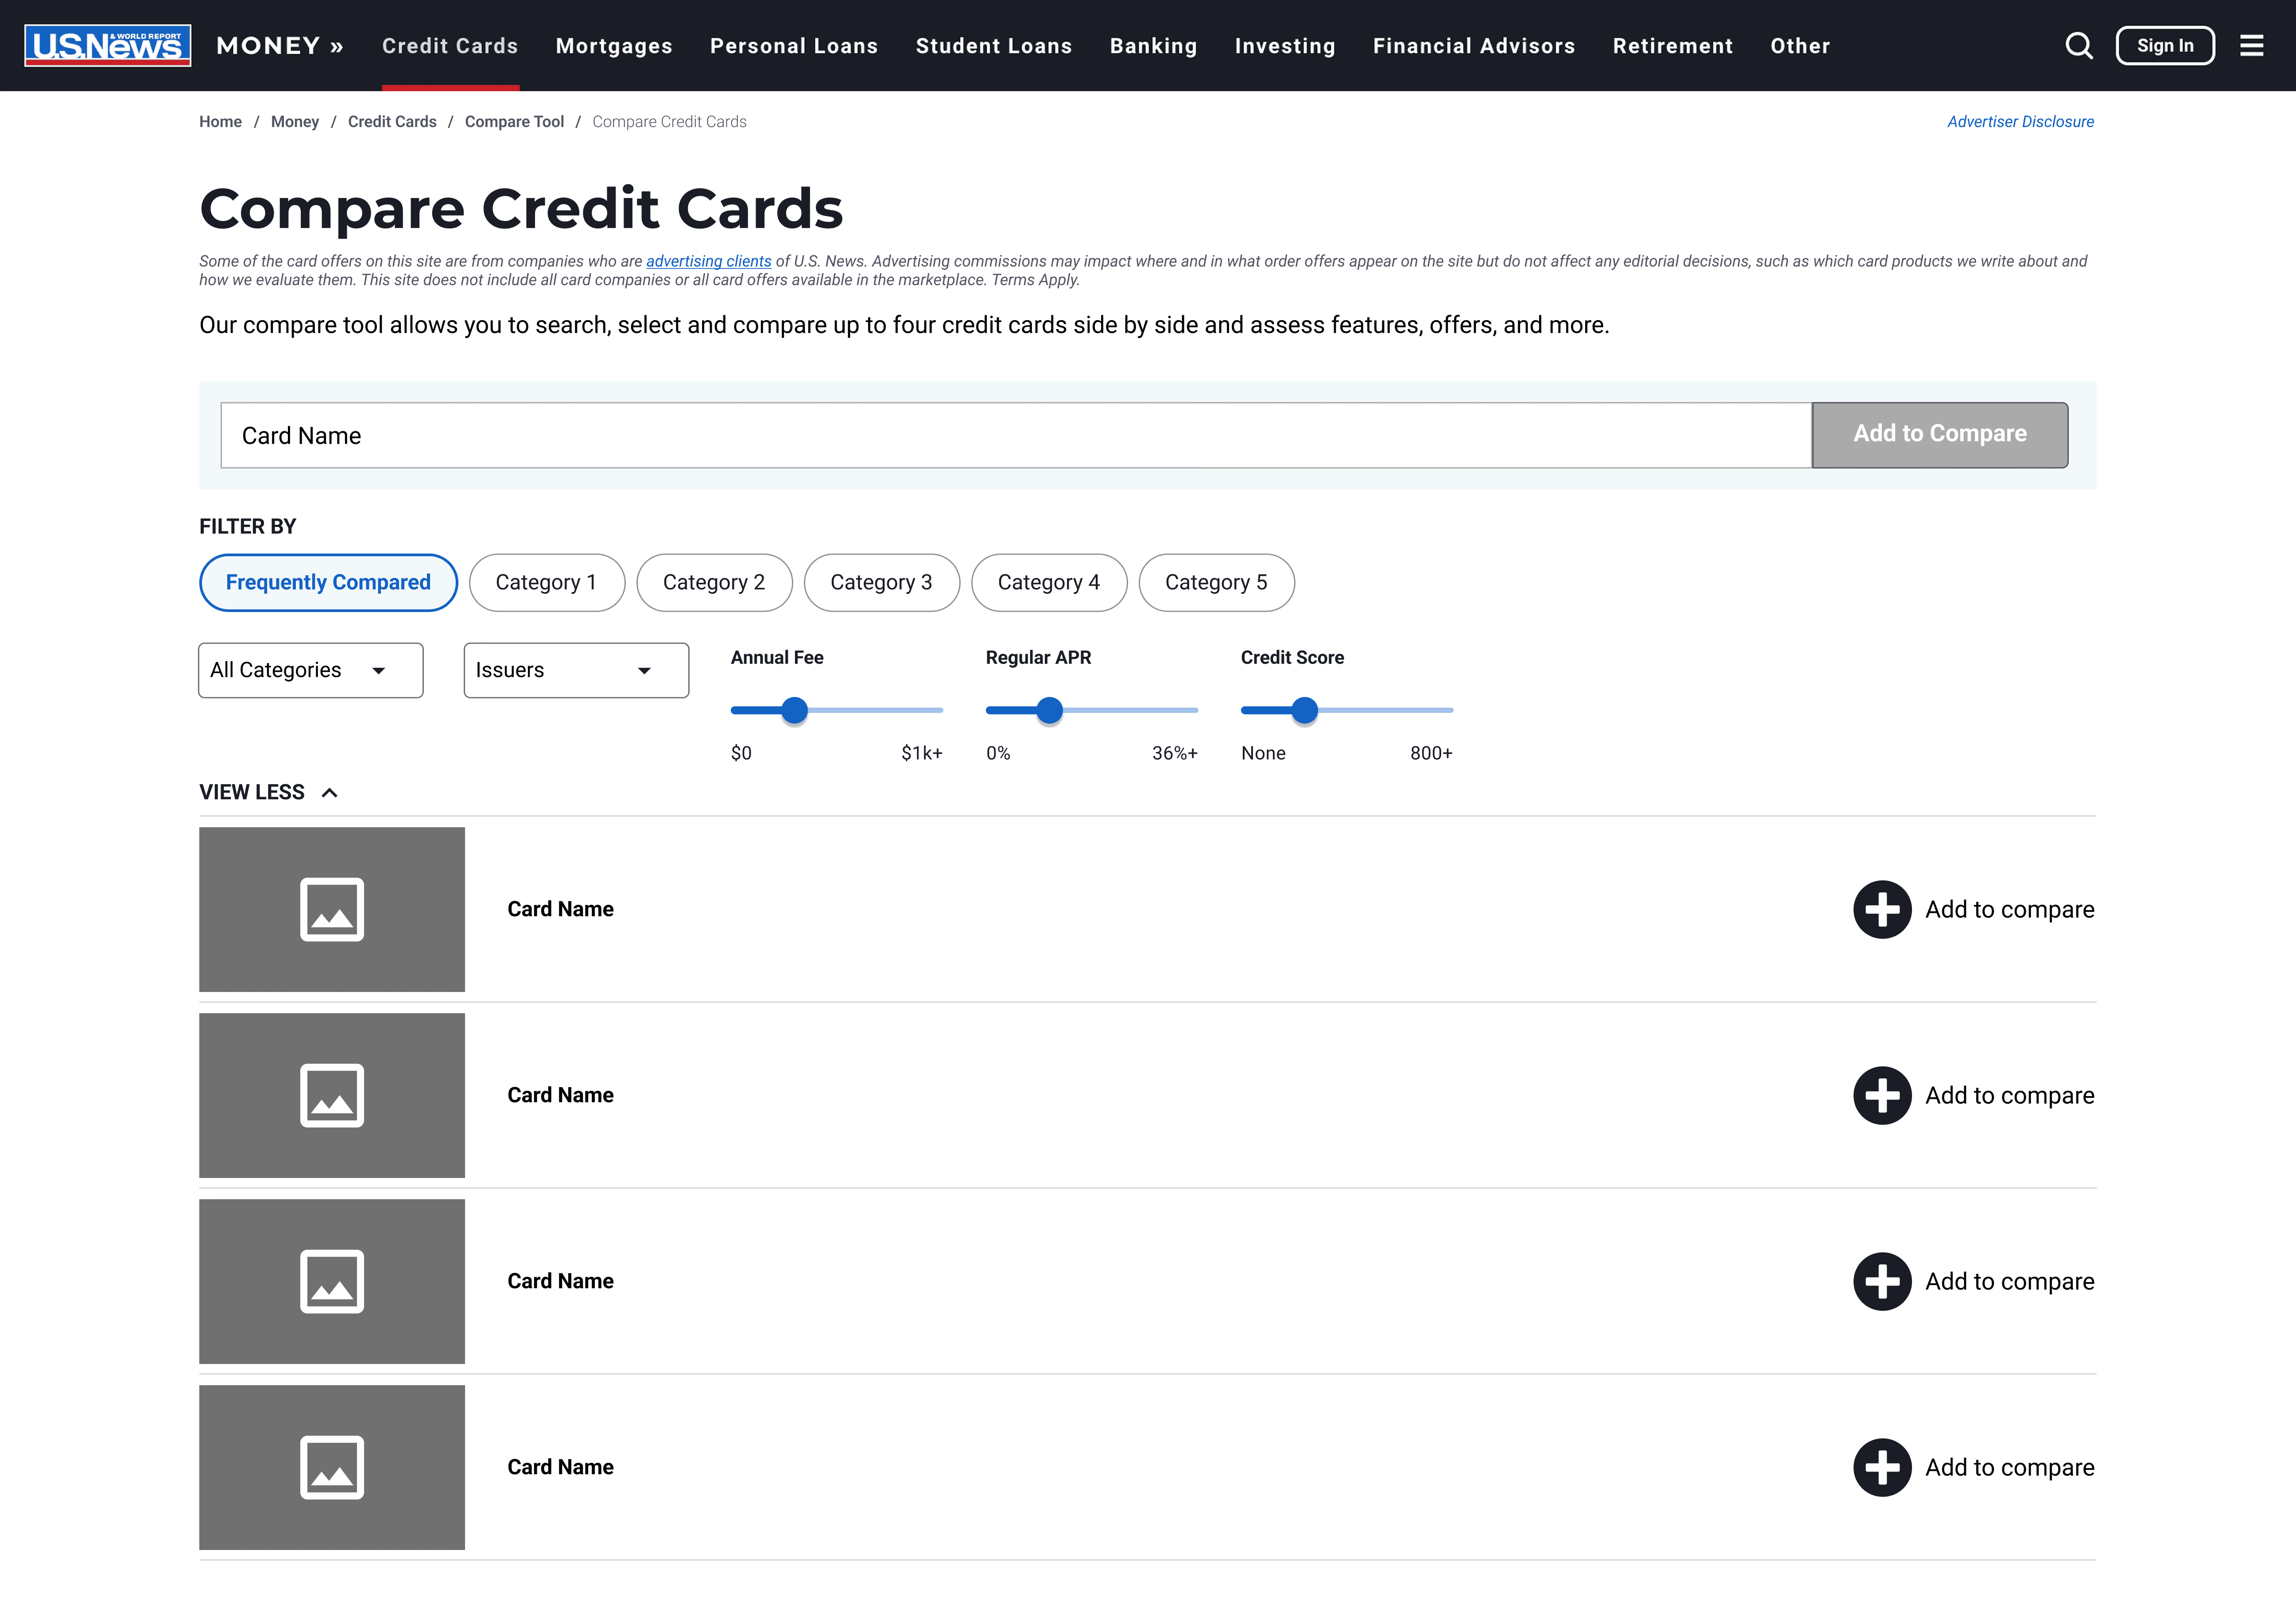Open the advertising clients link

coord(708,261)
